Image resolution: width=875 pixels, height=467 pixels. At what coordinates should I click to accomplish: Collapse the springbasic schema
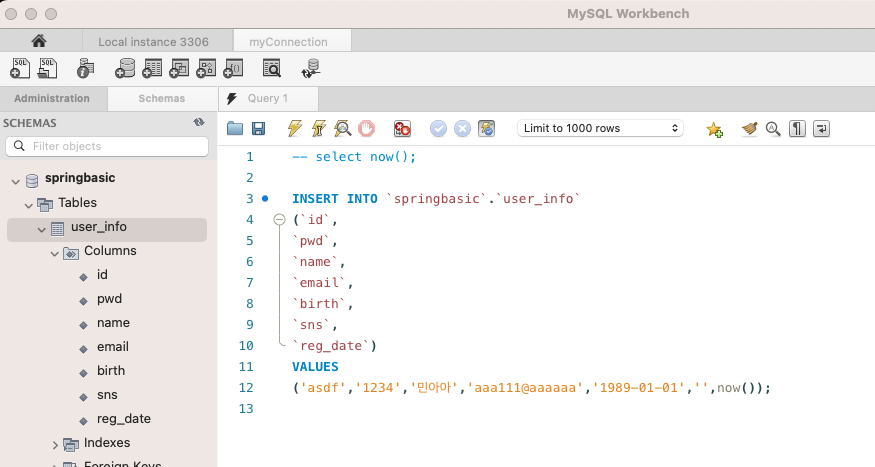(16, 181)
